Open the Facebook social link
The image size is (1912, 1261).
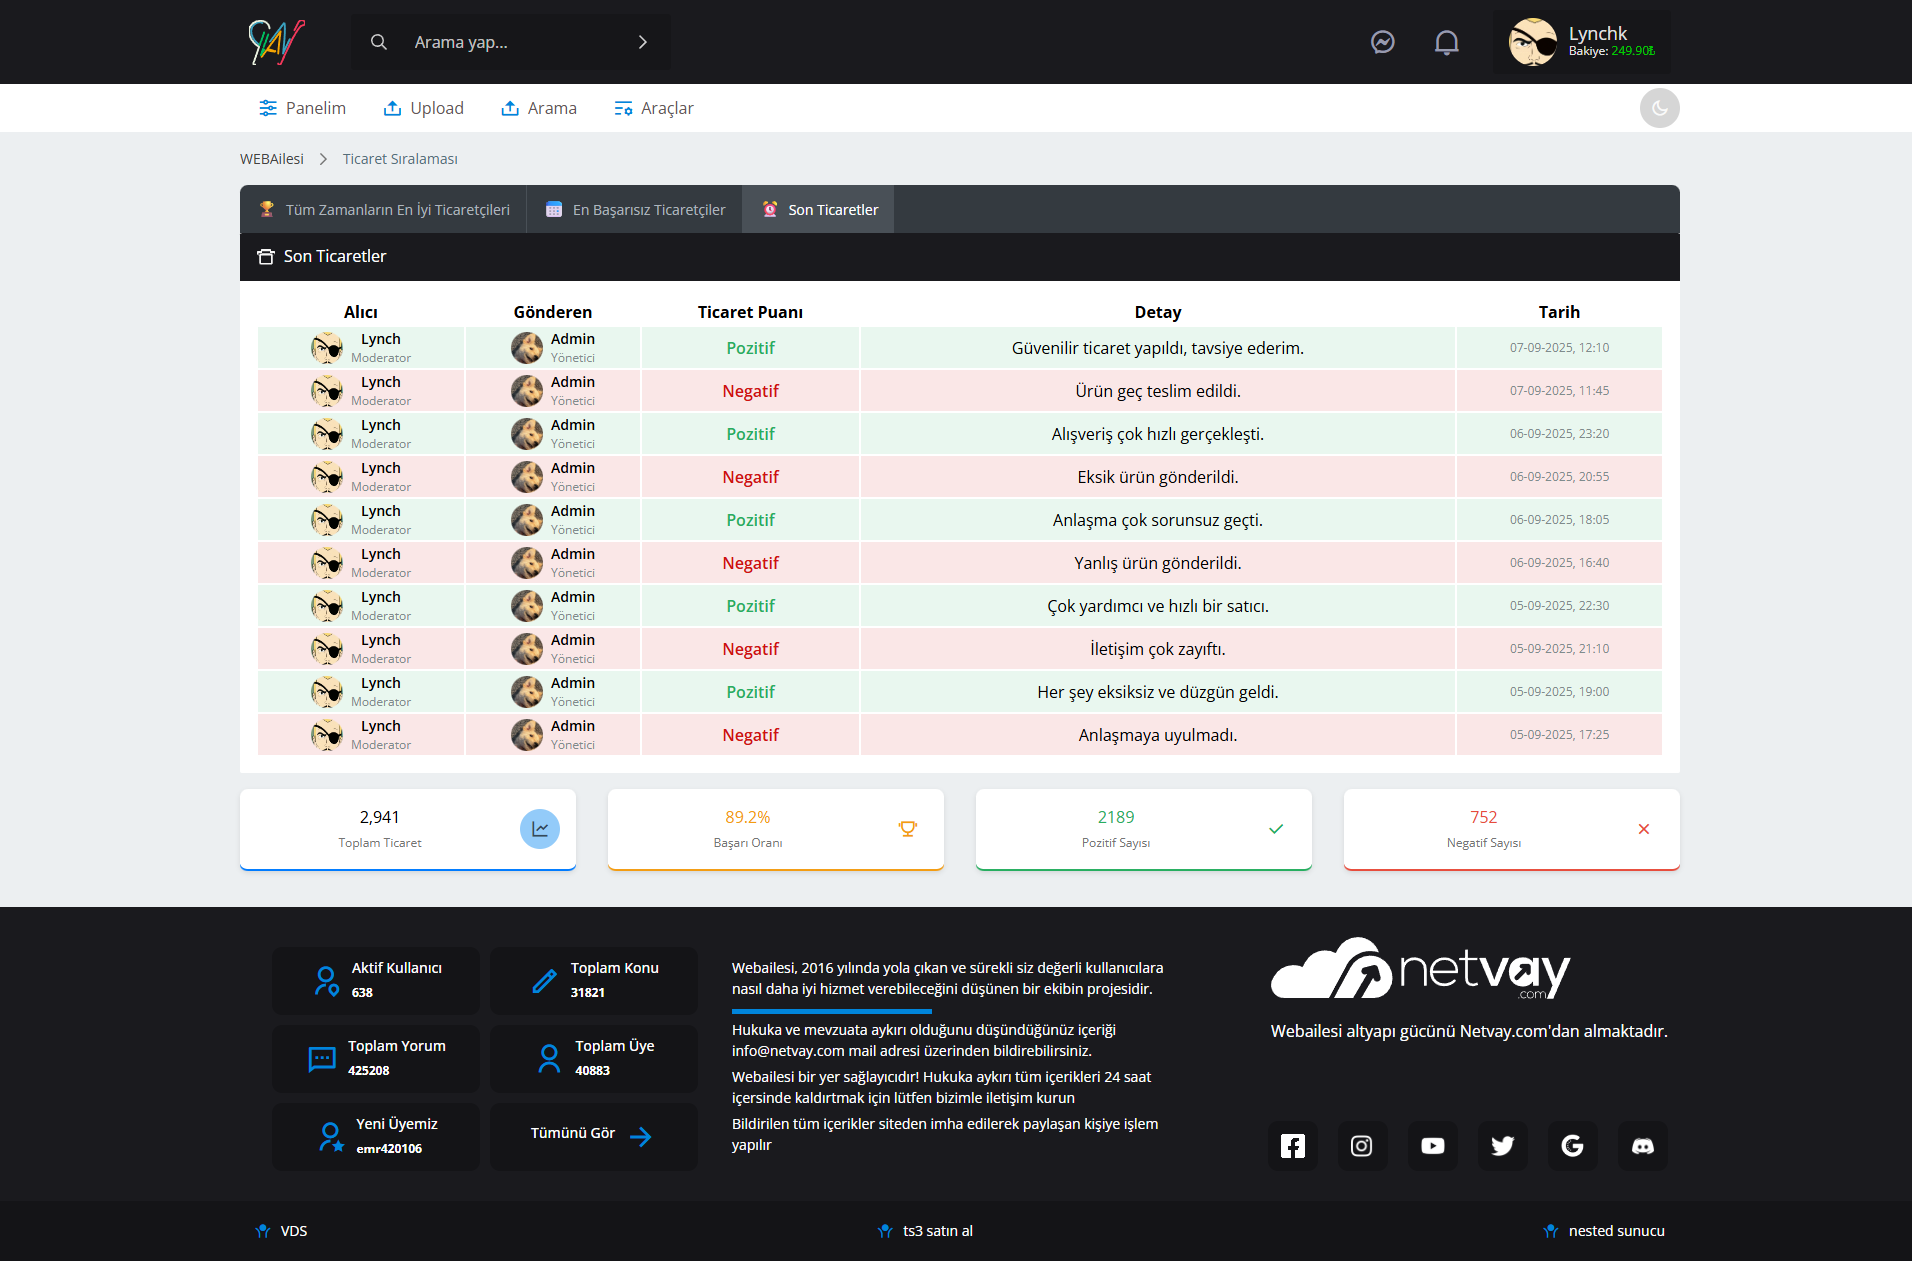(1293, 1146)
